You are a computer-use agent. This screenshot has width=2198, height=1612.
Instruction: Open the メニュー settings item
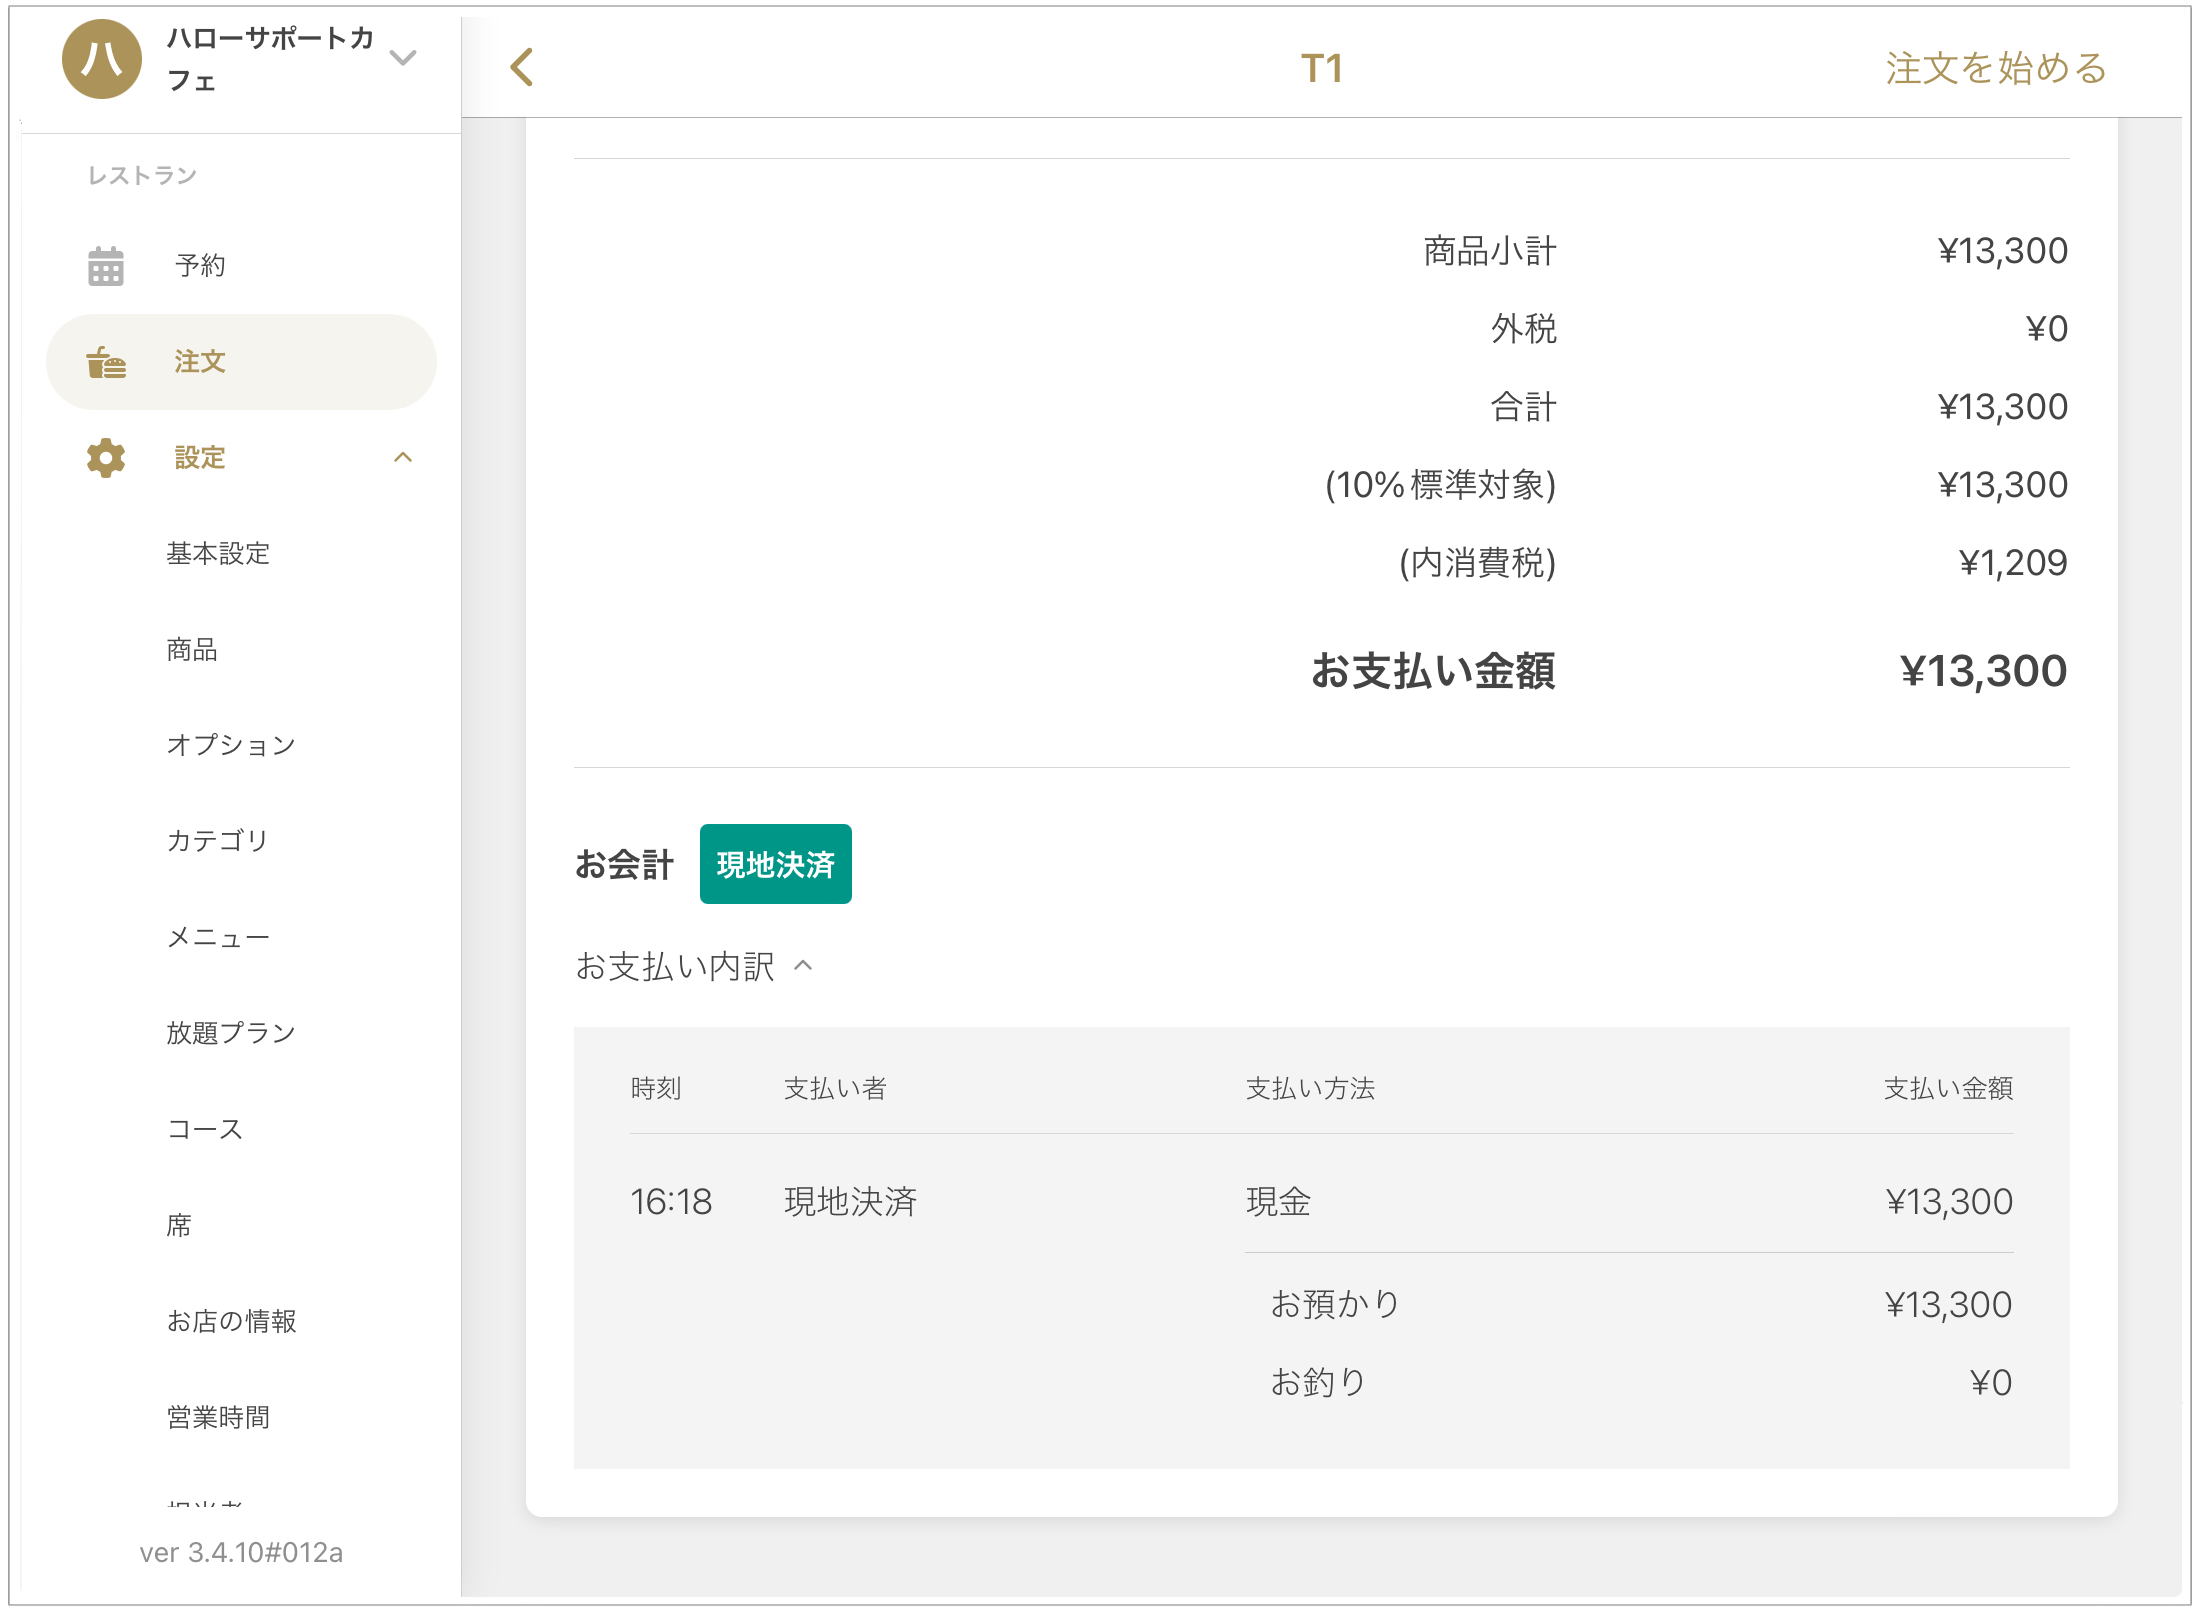click(218, 937)
